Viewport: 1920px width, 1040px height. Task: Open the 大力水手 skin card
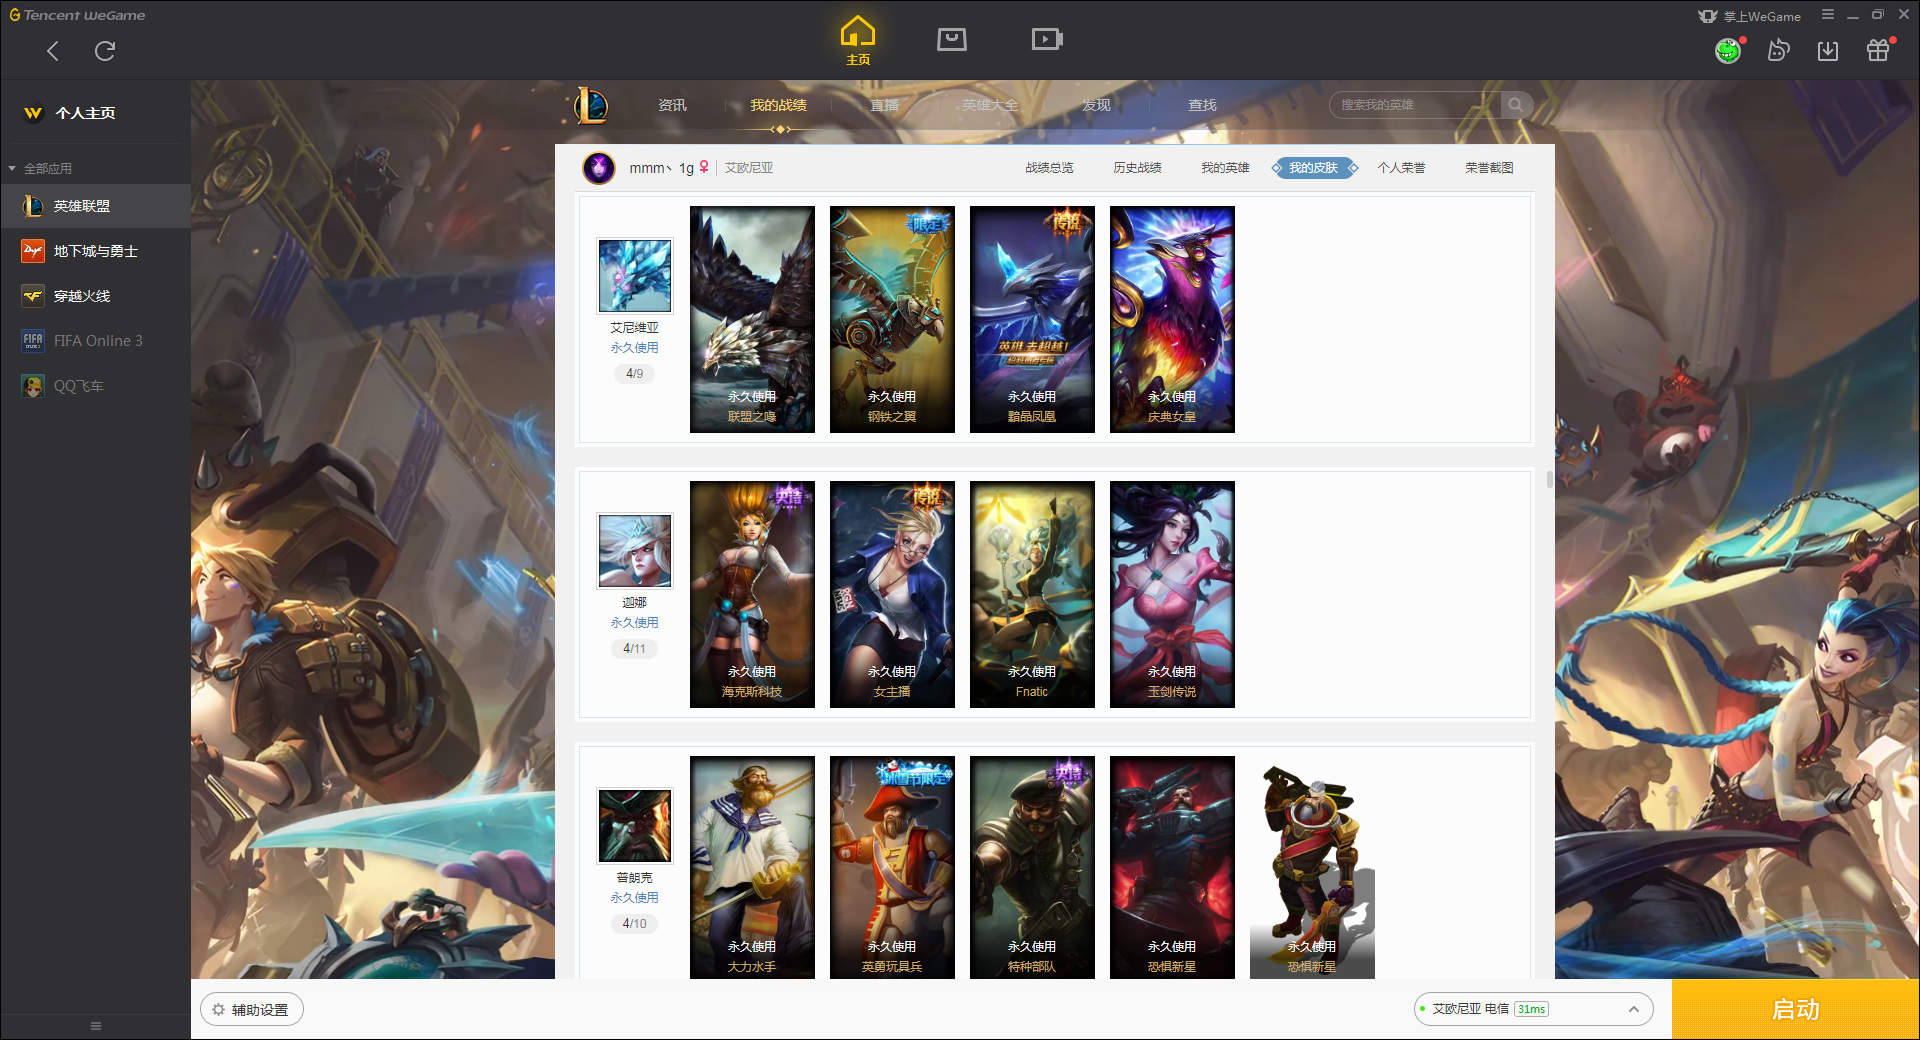[x=752, y=867]
